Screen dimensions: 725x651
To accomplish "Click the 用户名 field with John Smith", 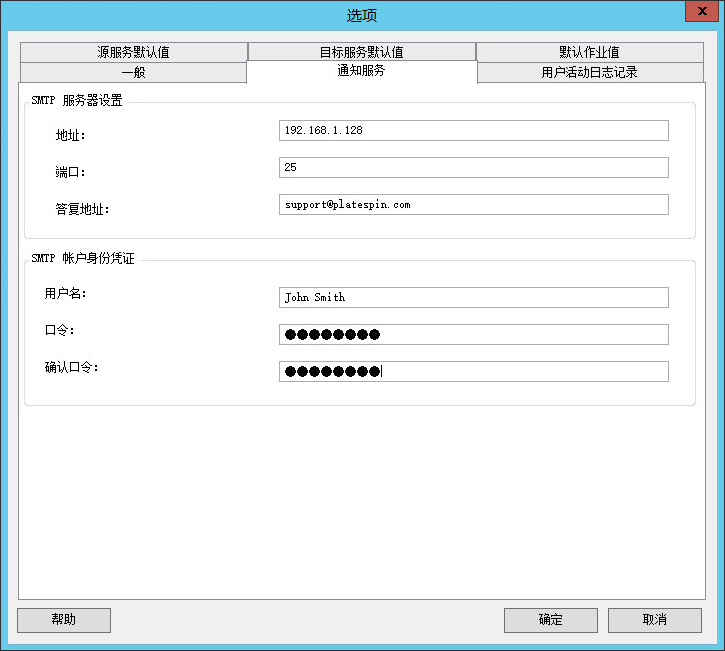I will coord(473,297).
